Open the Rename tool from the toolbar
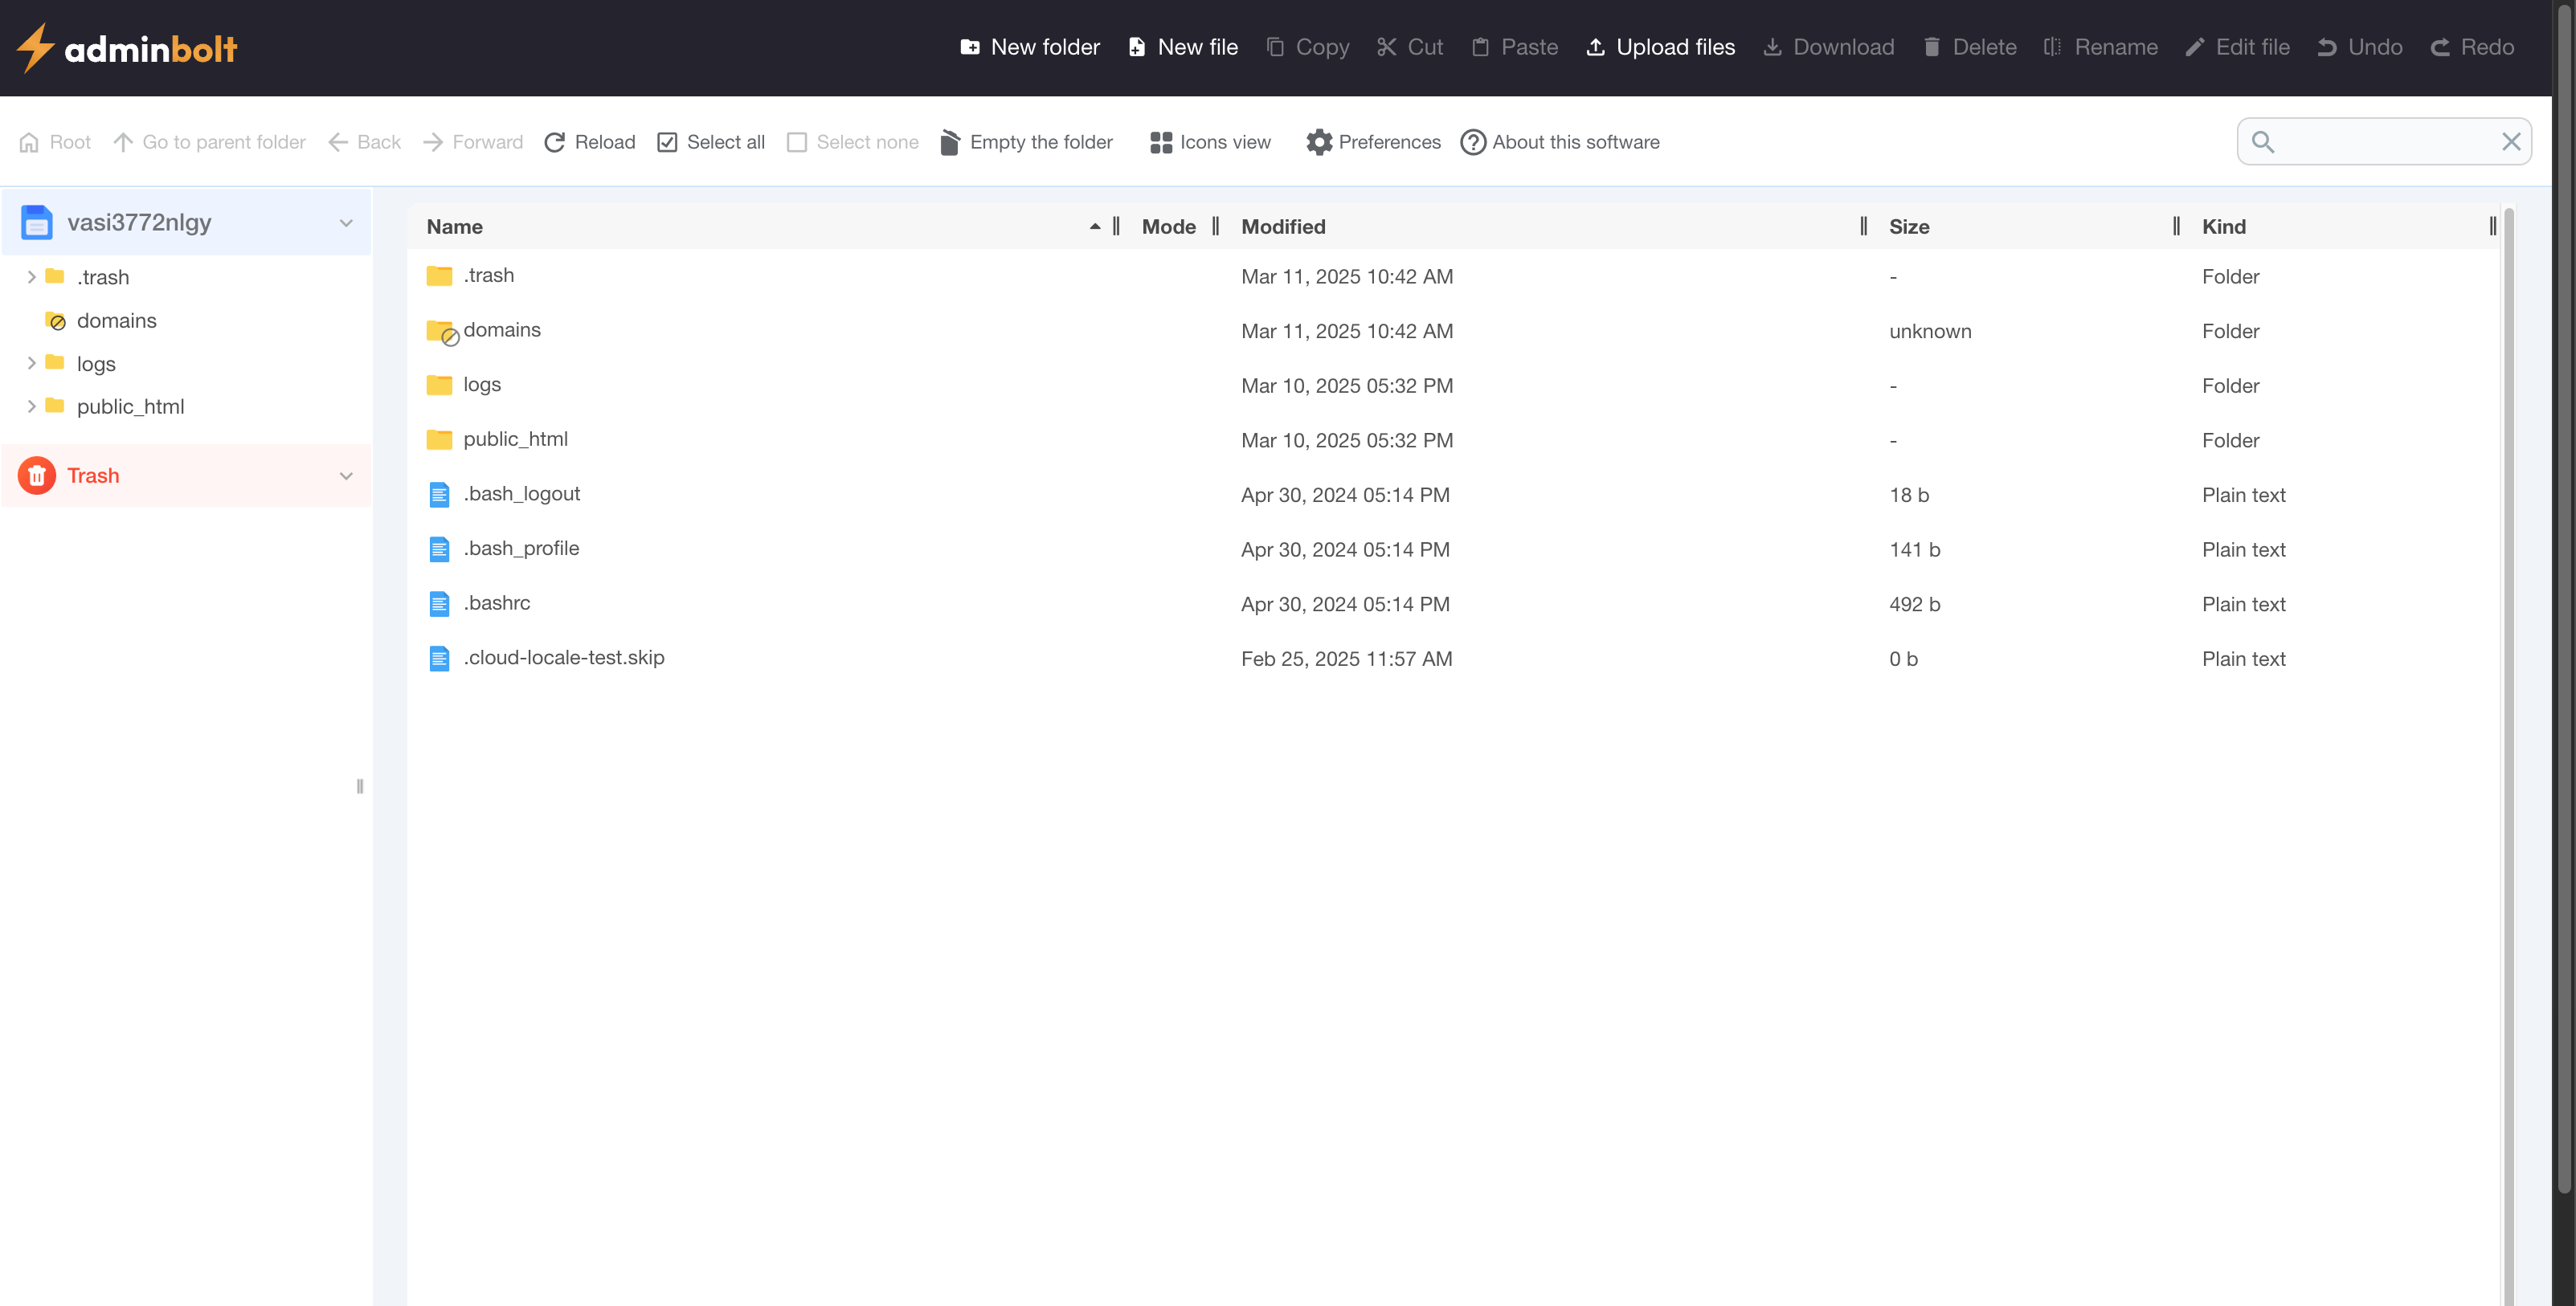Screen dimensions: 2576x1306 pyautogui.click(x=2051, y=47)
